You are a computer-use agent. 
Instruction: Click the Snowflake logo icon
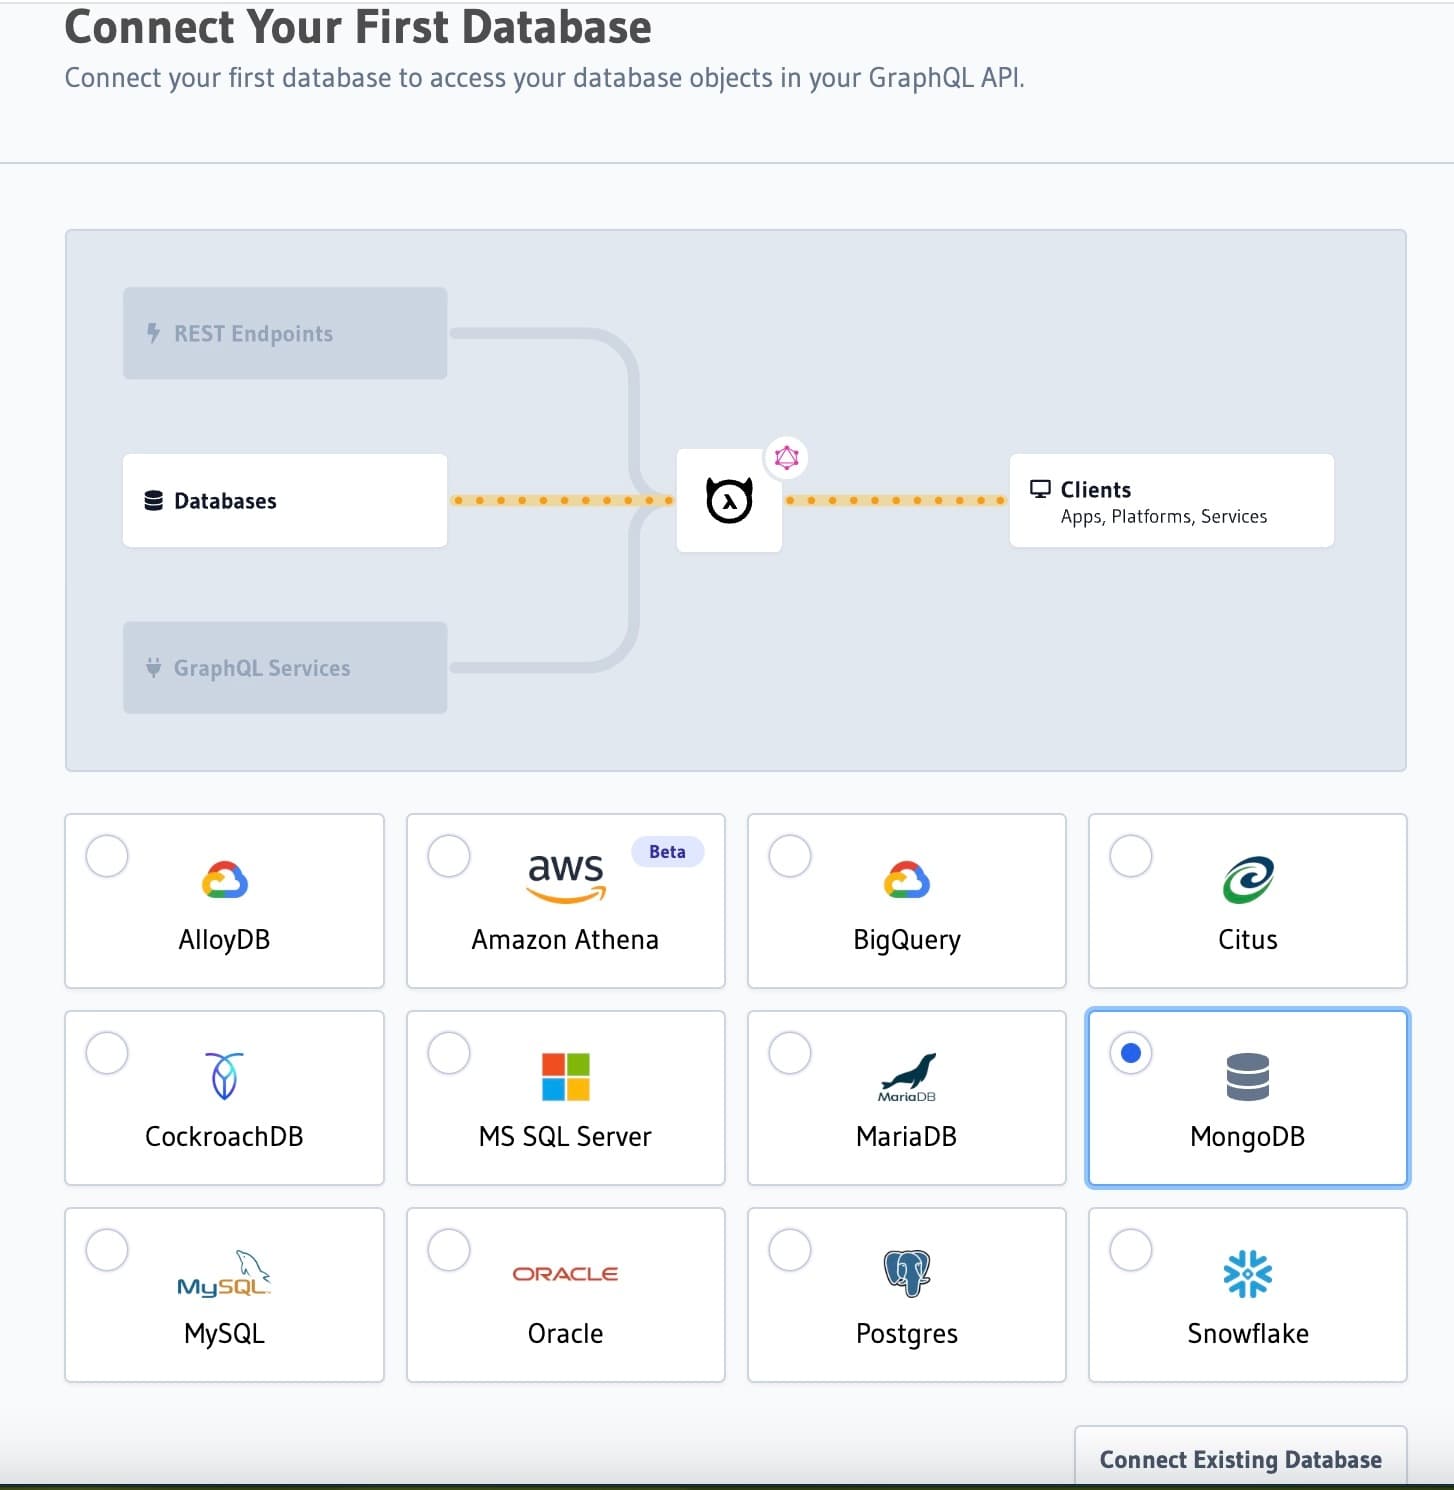pos(1247,1273)
